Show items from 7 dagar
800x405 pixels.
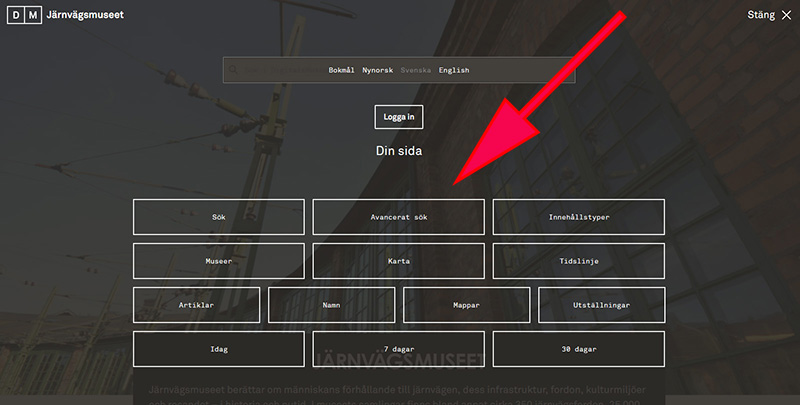(x=398, y=349)
